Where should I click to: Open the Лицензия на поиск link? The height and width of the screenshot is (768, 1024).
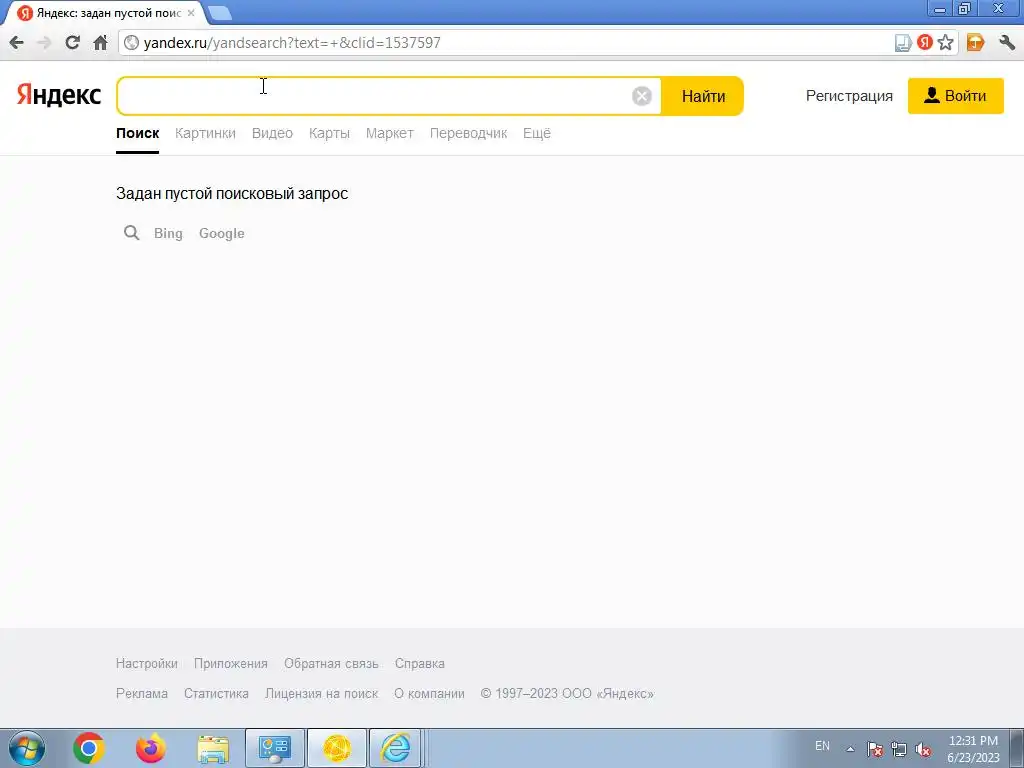coord(321,694)
